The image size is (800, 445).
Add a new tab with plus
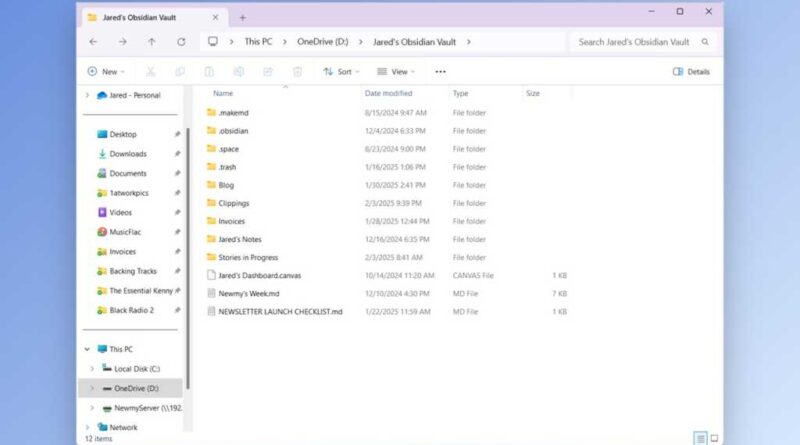[x=242, y=17]
